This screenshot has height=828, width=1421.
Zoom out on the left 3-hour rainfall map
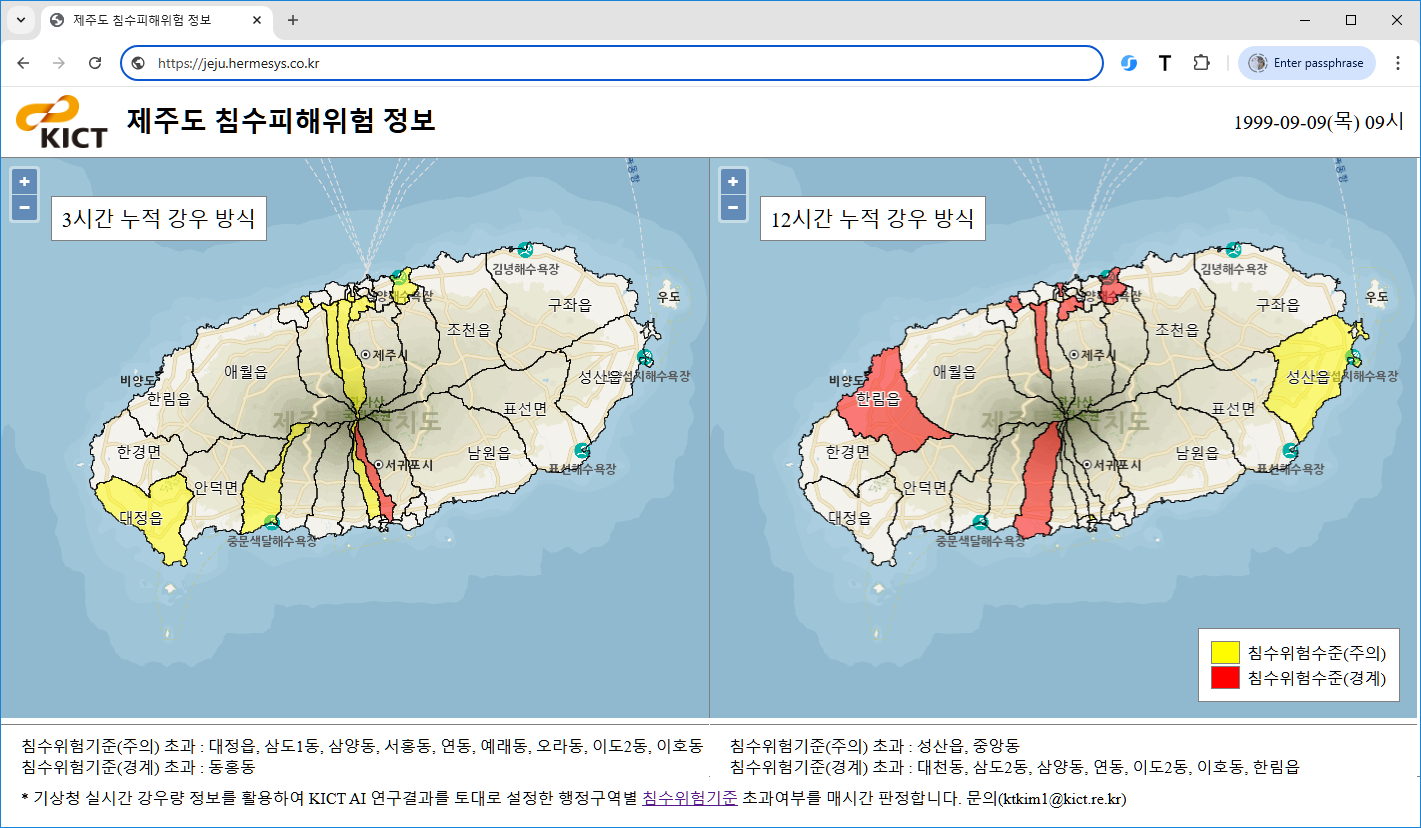pyautogui.click(x=25, y=208)
